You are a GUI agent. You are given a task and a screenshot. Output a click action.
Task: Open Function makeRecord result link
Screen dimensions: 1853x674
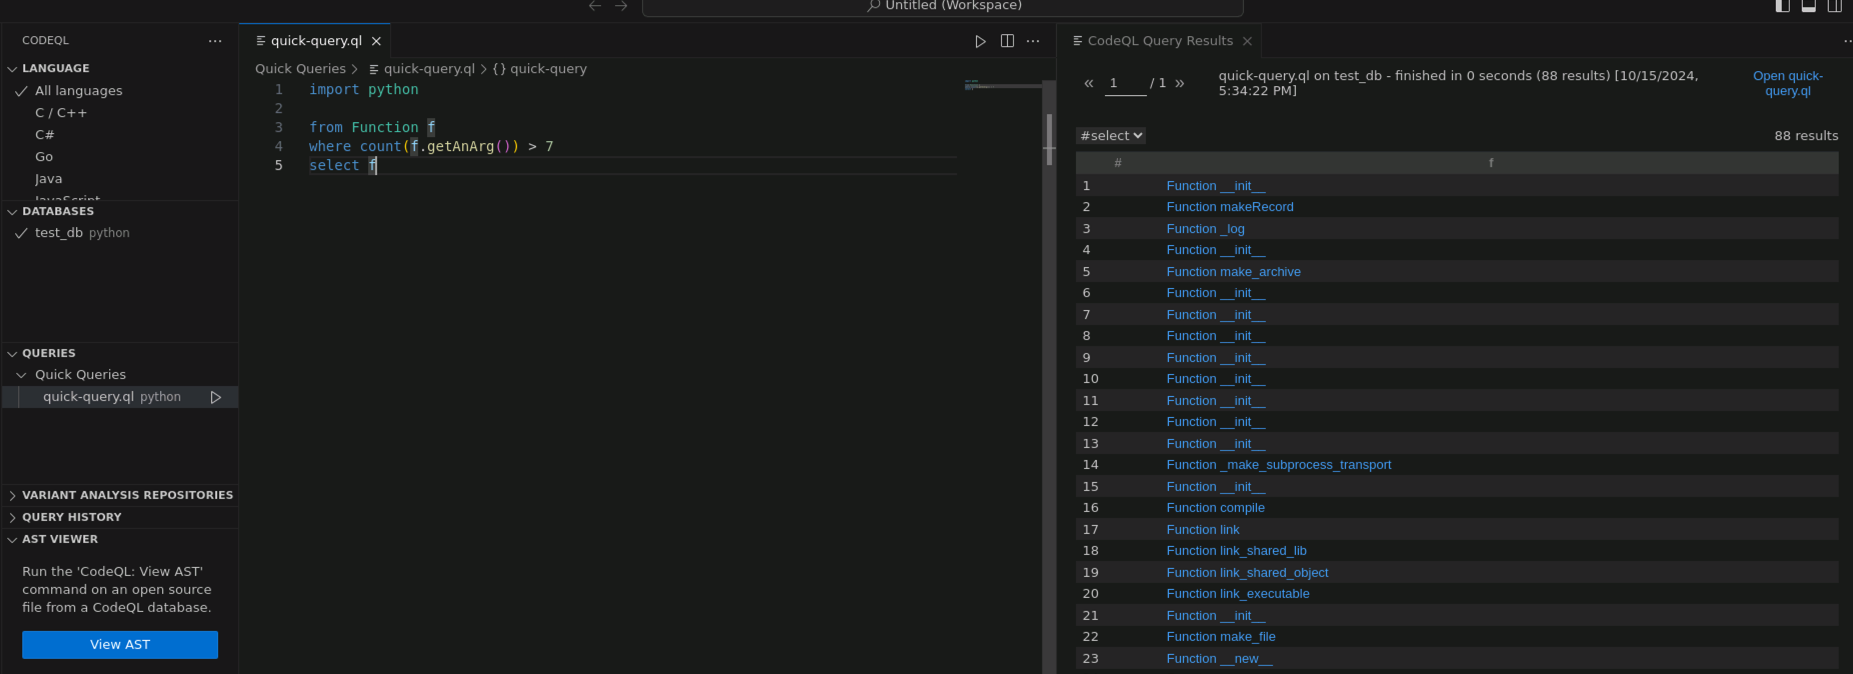click(x=1230, y=207)
